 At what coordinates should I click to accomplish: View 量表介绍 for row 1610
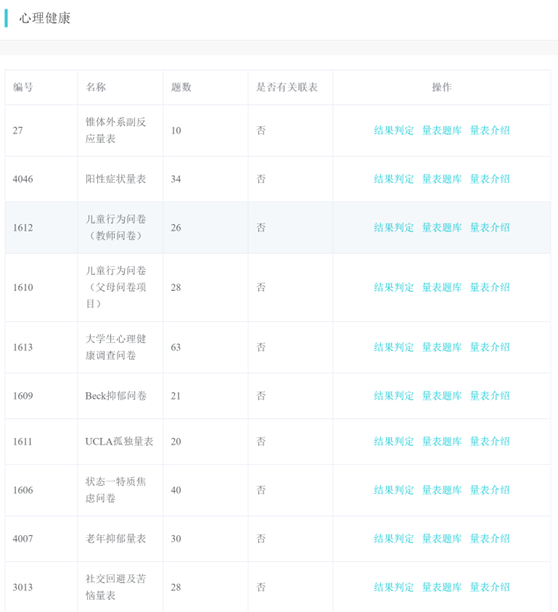pyautogui.click(x=490, y=288)
